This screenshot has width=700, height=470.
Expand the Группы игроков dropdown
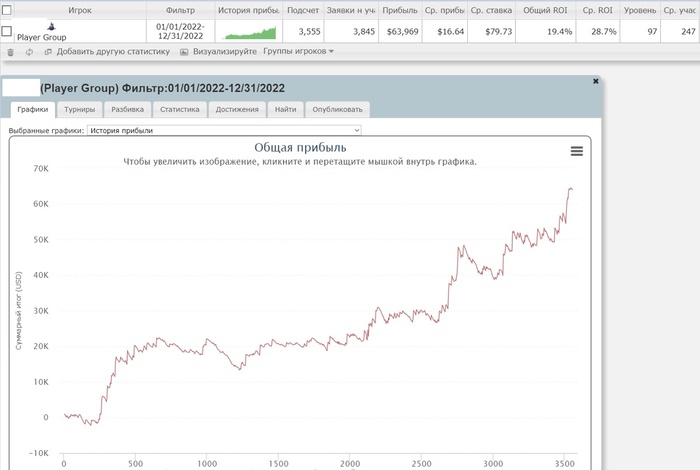click(298, 51)
